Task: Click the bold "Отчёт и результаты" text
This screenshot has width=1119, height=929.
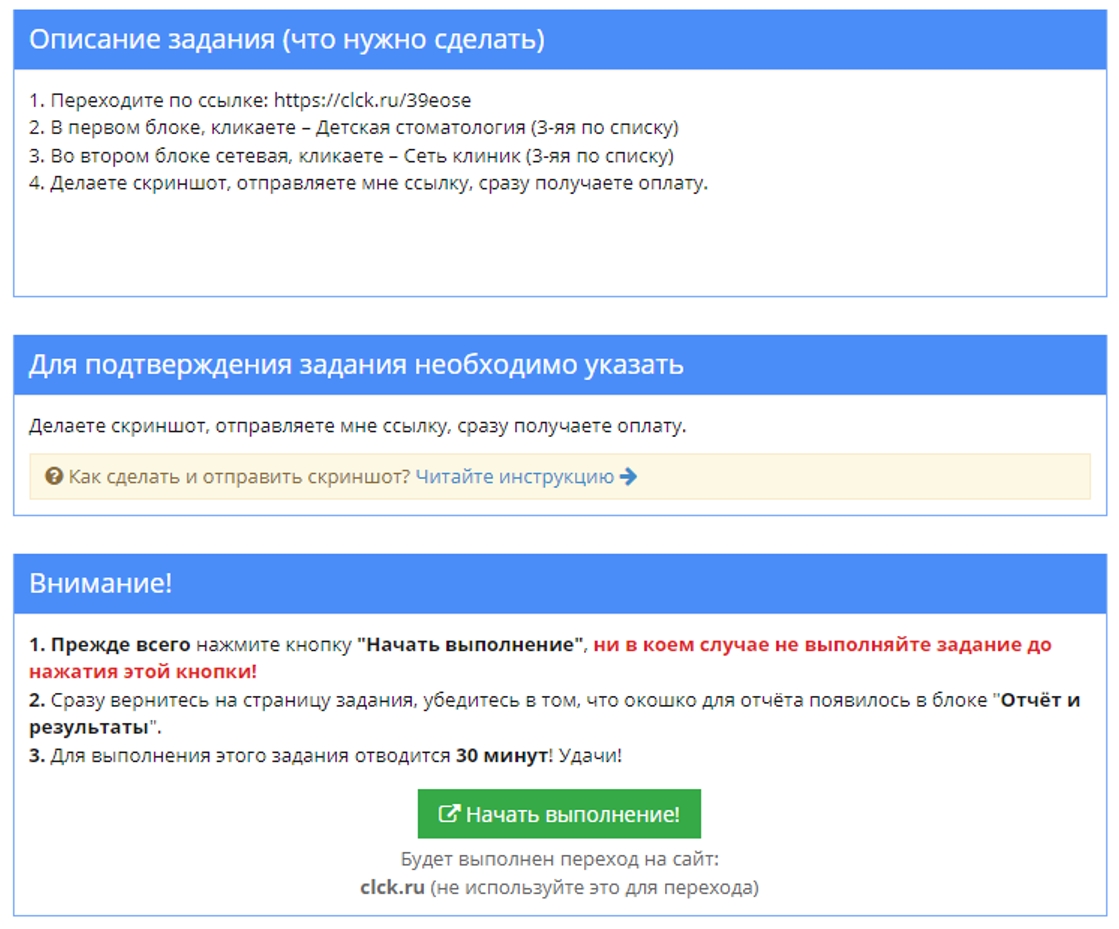Action: pyautogui.click(x=554, y=714)
